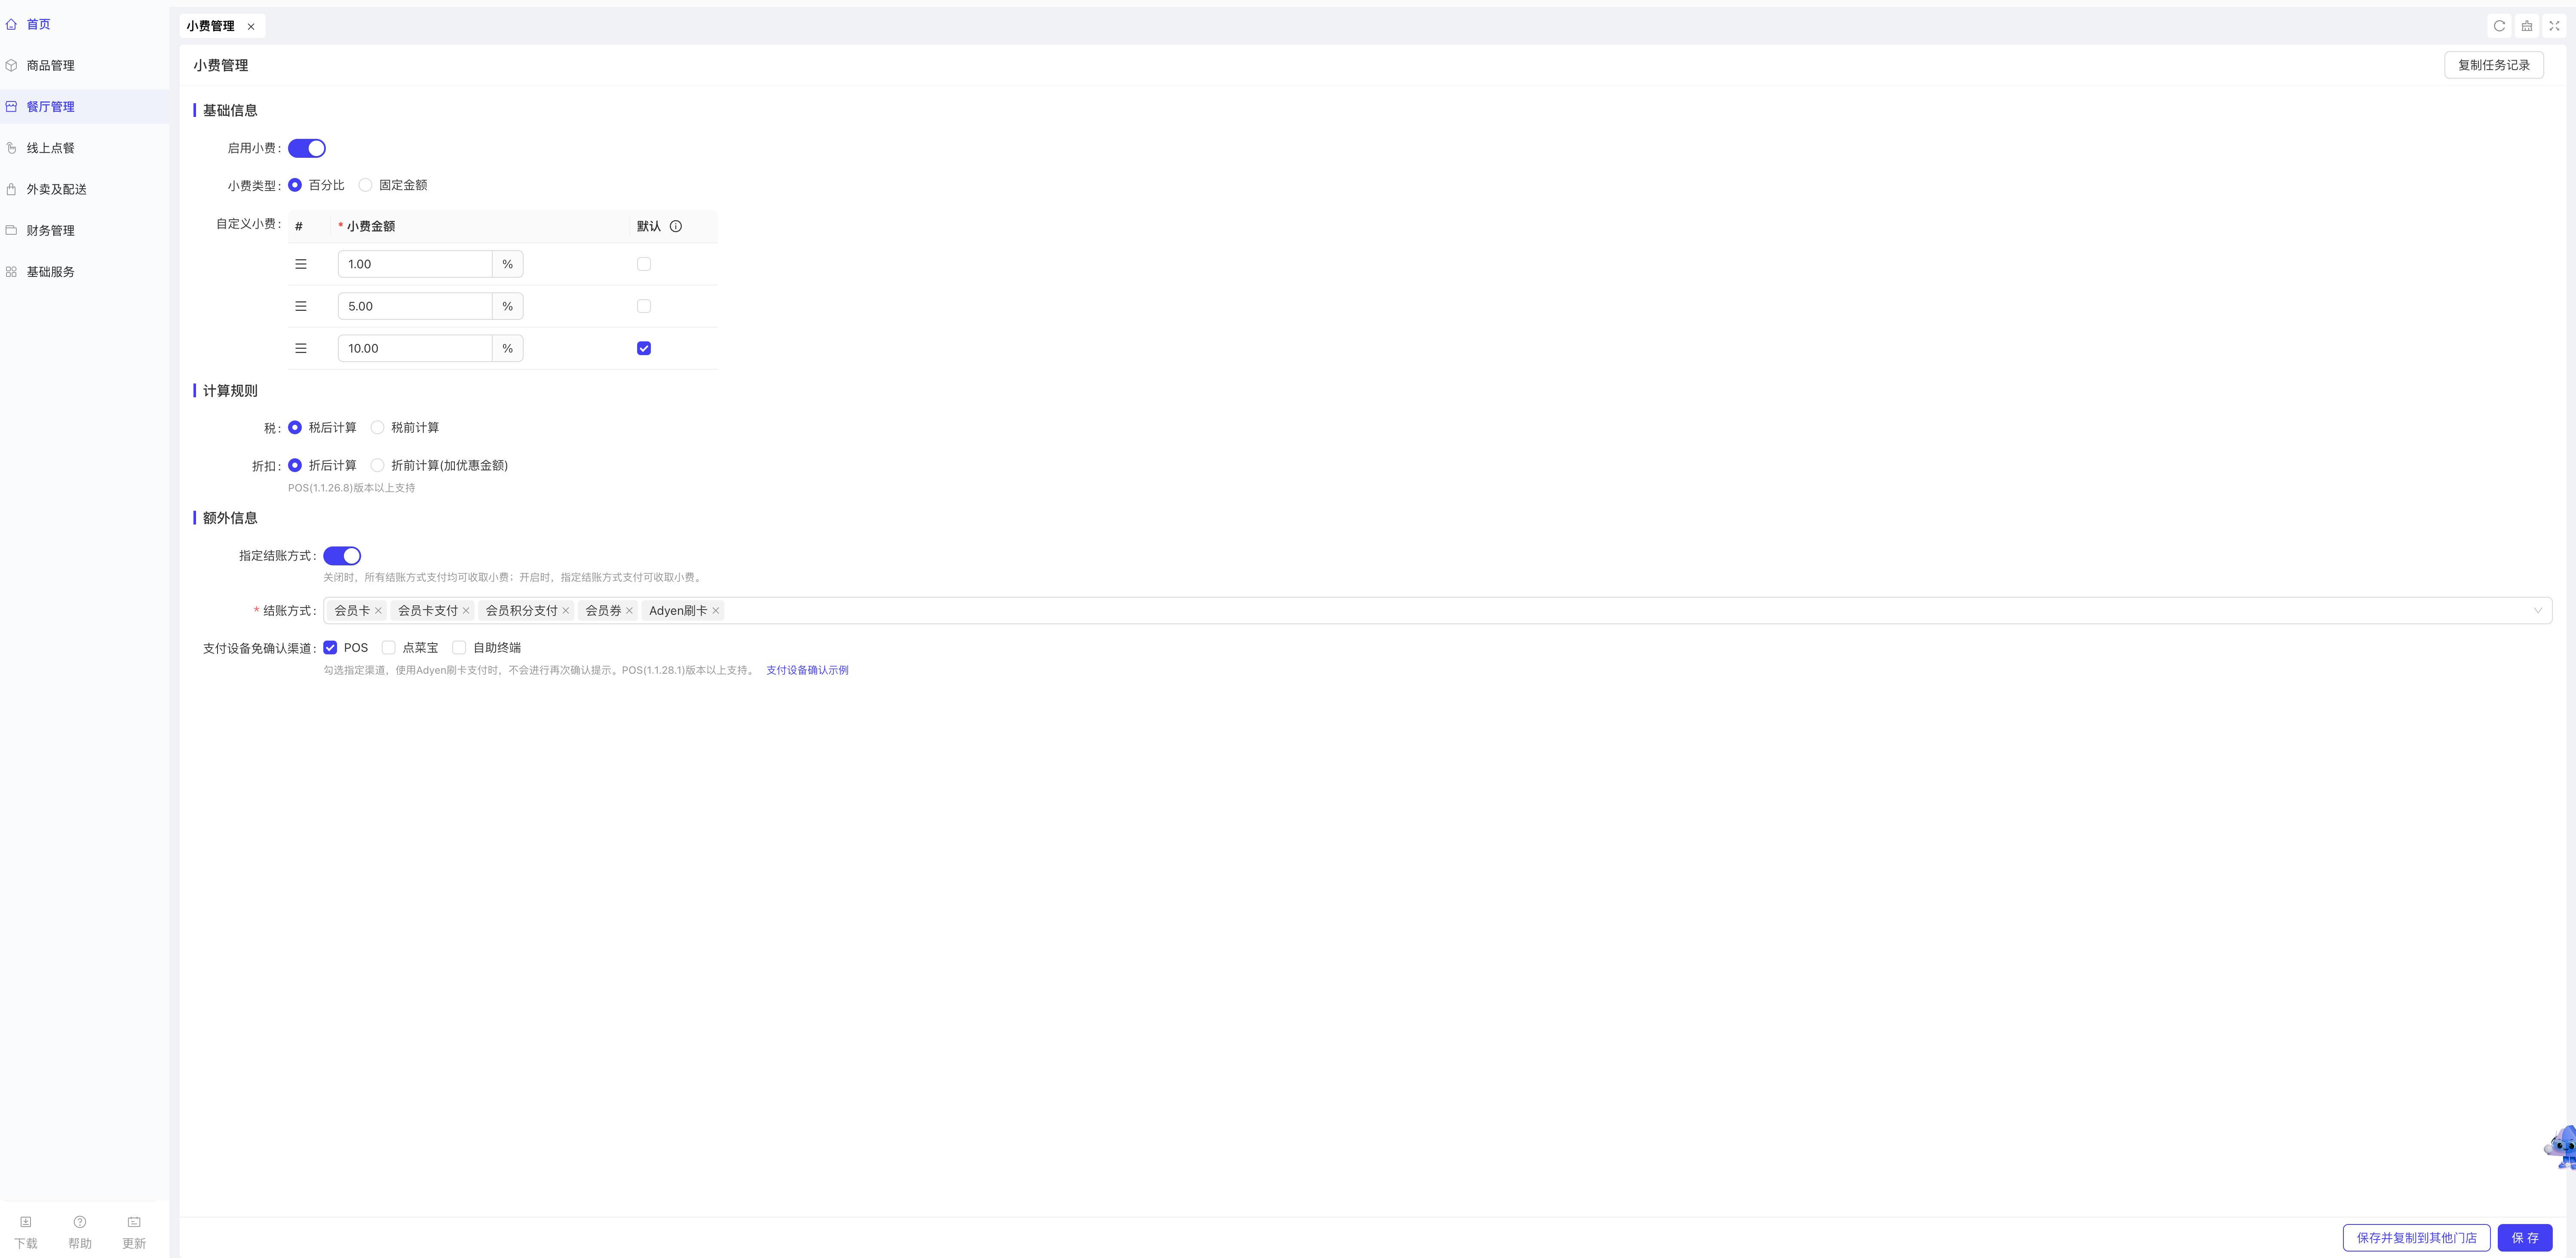The height and width of the screenshot is (1258, 2576).
Task: Open the 支付设备确认示例 link
Action: click(x=807, y=670)
